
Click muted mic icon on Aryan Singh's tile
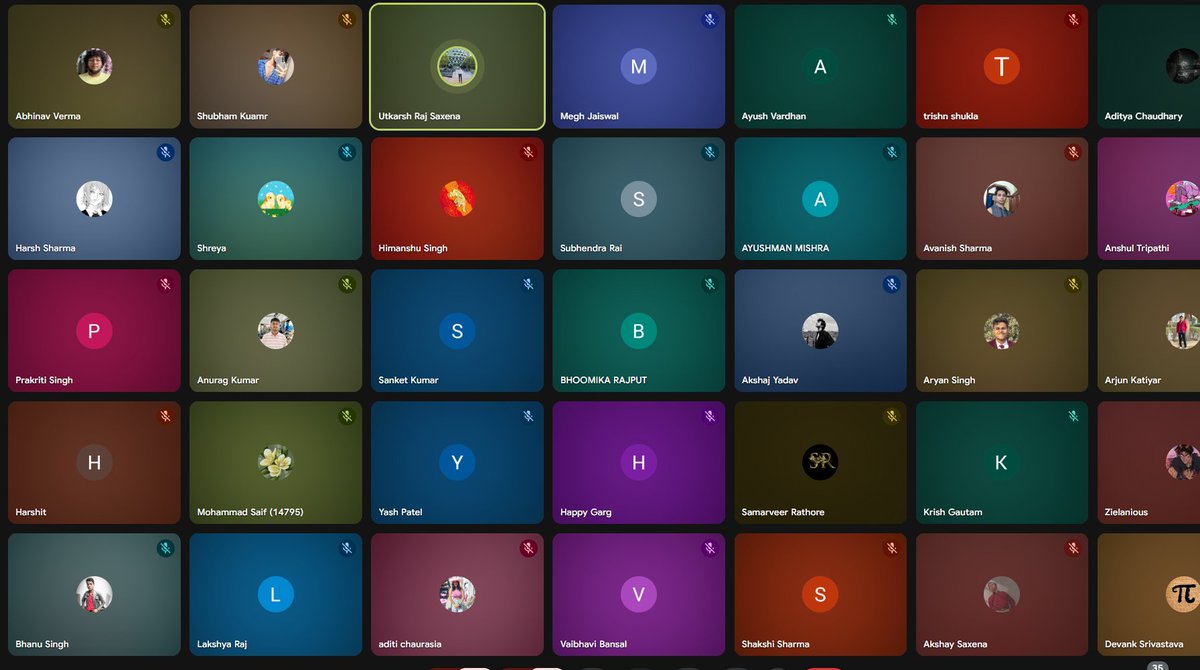coord(1073,284)
